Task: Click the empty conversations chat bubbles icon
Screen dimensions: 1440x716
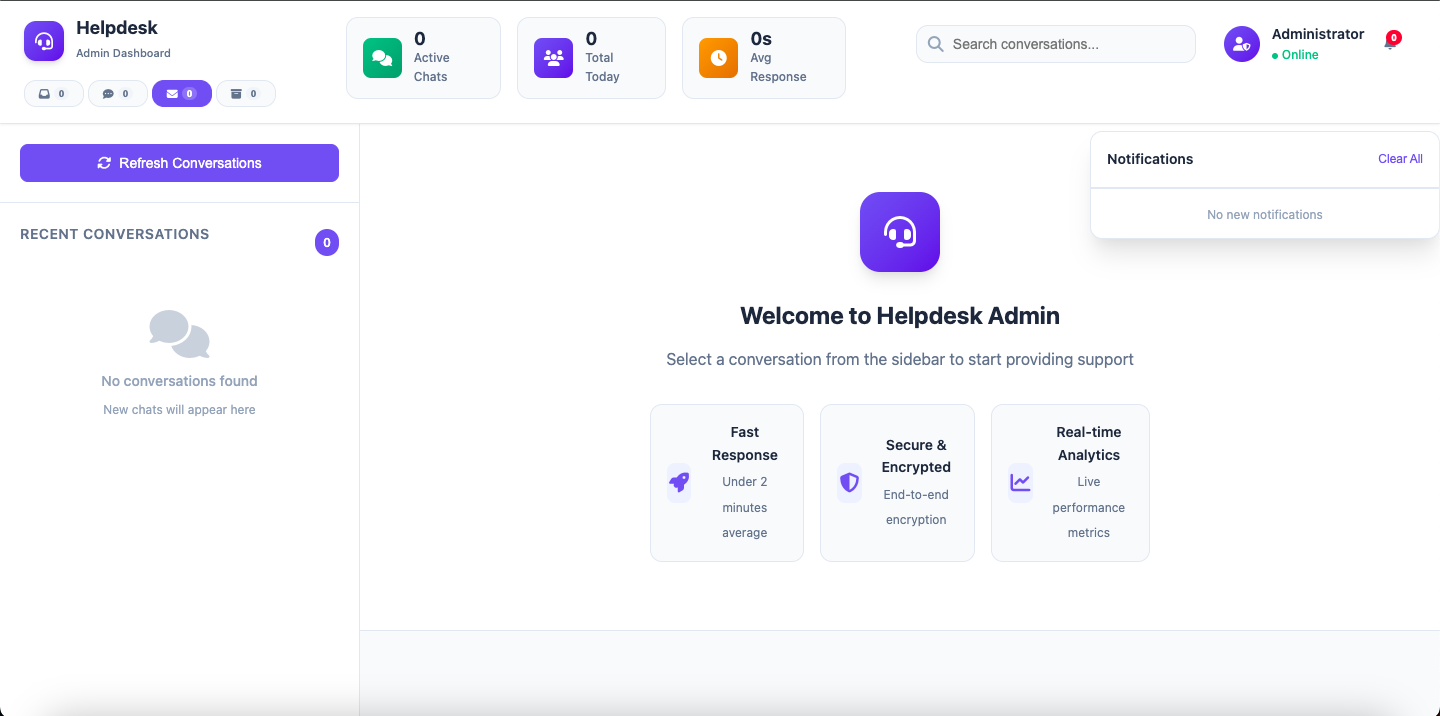Action: click(x=179, y=334)
